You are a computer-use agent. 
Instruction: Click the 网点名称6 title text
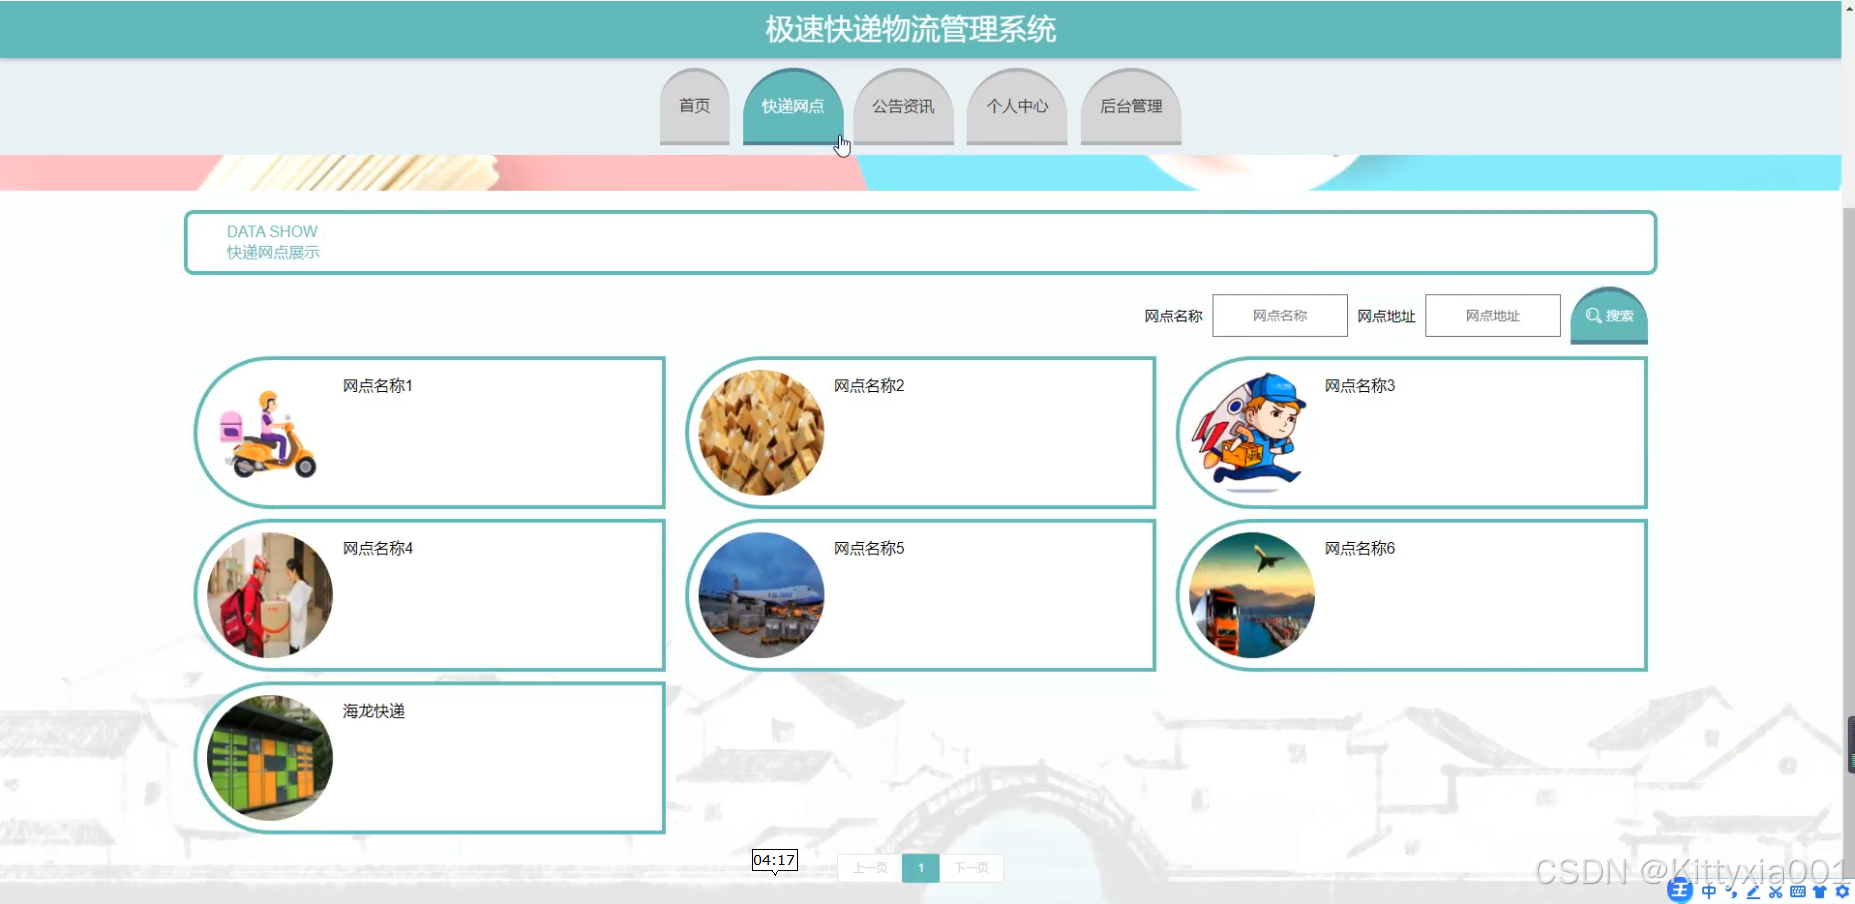pos(1360,548)
